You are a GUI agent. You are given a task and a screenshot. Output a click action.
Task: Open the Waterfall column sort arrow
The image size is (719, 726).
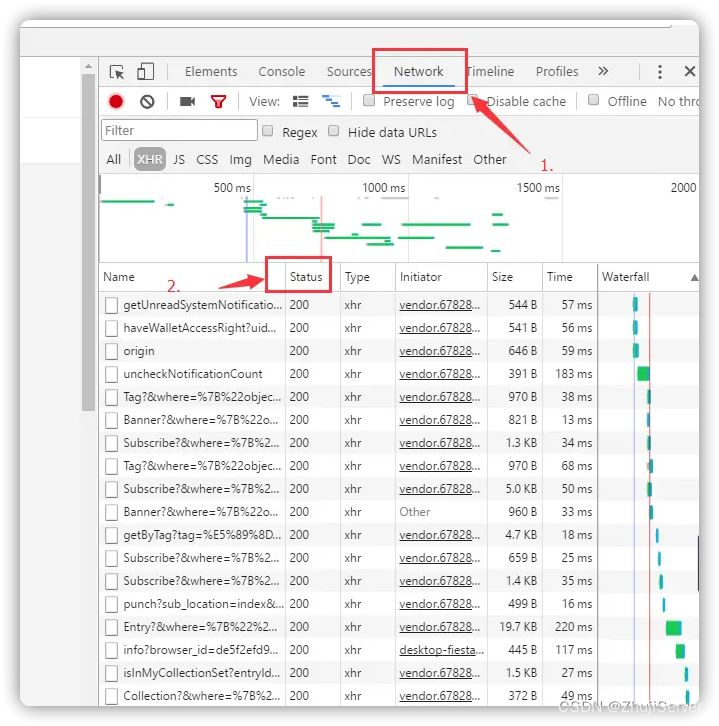(x=694, y=278)
